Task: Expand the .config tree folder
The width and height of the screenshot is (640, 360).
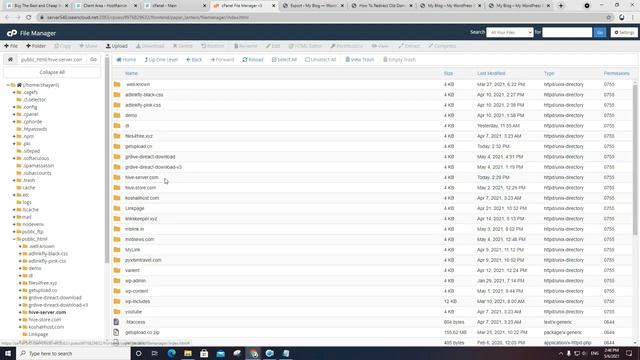Action: pos(14,107)
